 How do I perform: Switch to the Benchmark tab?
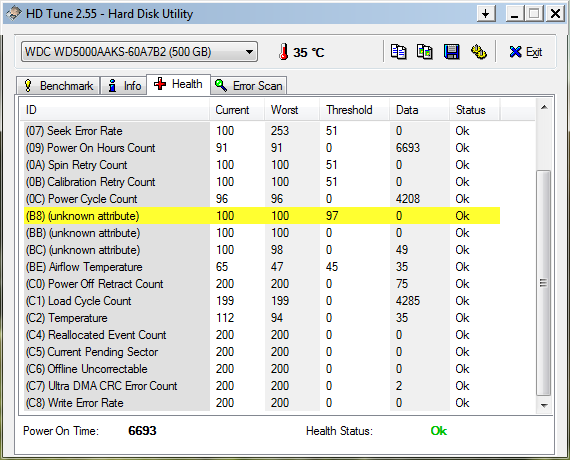58,86
